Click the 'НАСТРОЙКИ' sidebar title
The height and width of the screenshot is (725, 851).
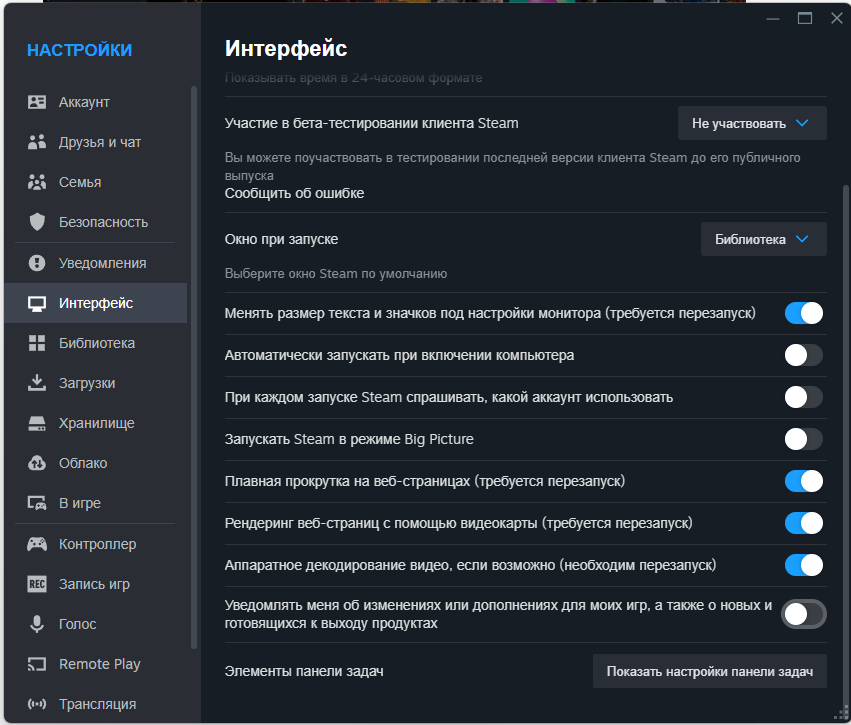pos(79,50)
